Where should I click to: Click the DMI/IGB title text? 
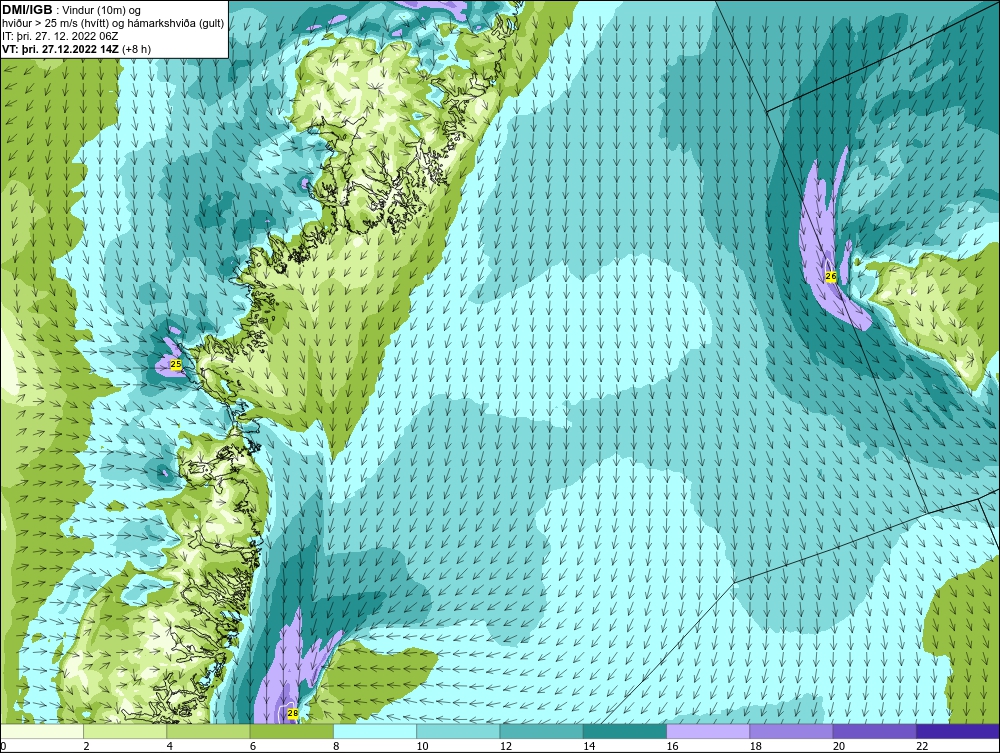(27, 10)
